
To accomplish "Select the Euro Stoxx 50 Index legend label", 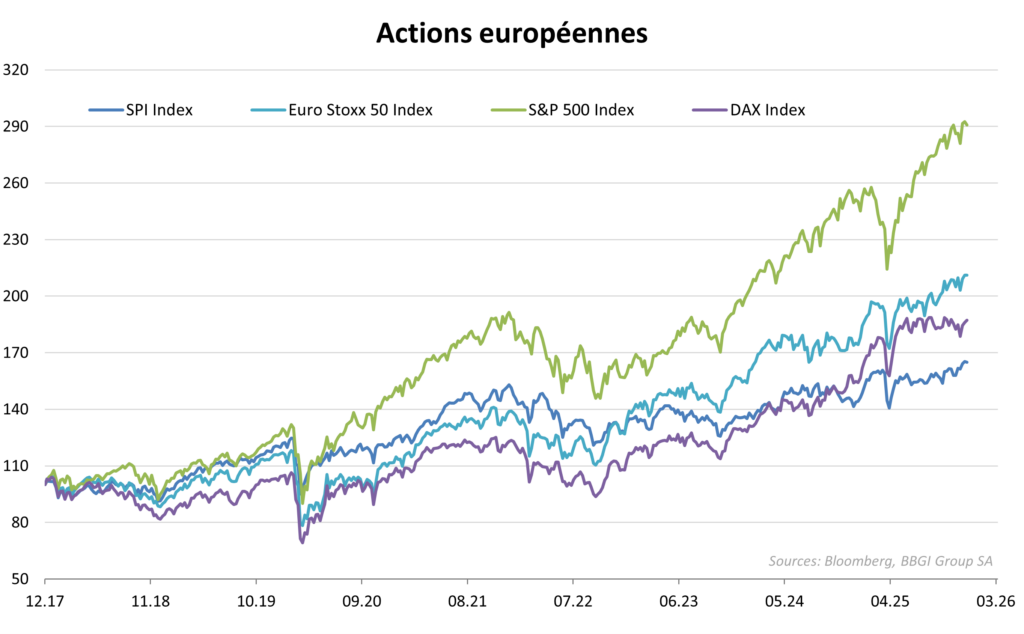I will [x=360, y=110].
